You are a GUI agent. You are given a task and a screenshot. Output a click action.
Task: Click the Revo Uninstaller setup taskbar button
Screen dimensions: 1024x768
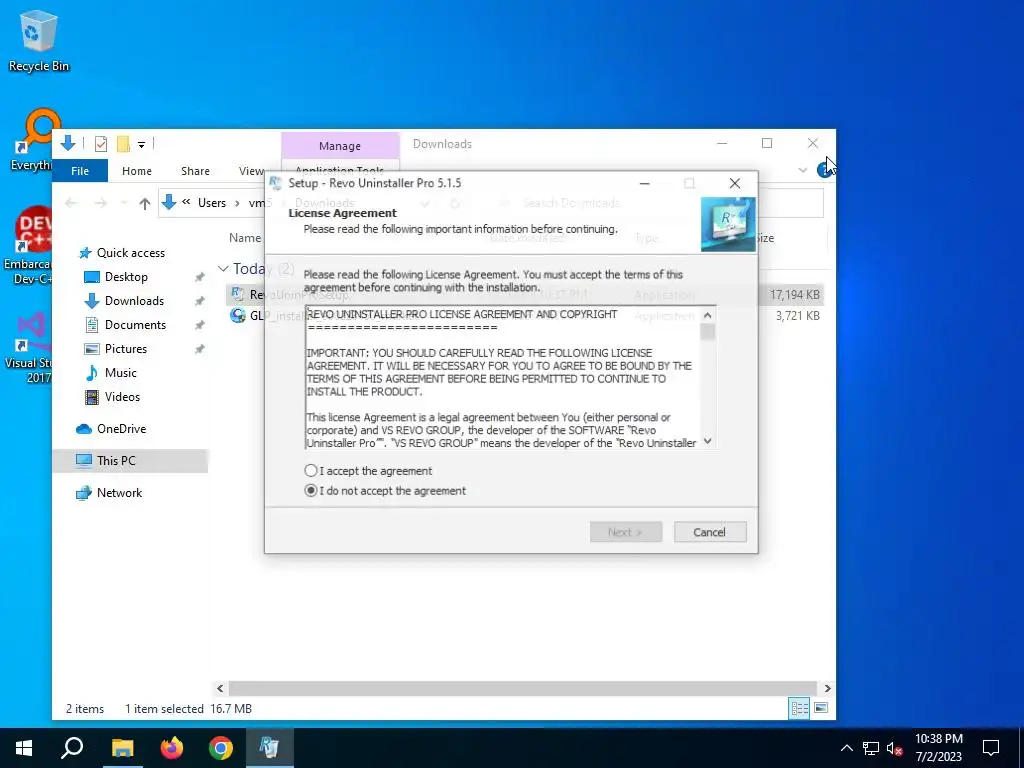coord(269,748)
